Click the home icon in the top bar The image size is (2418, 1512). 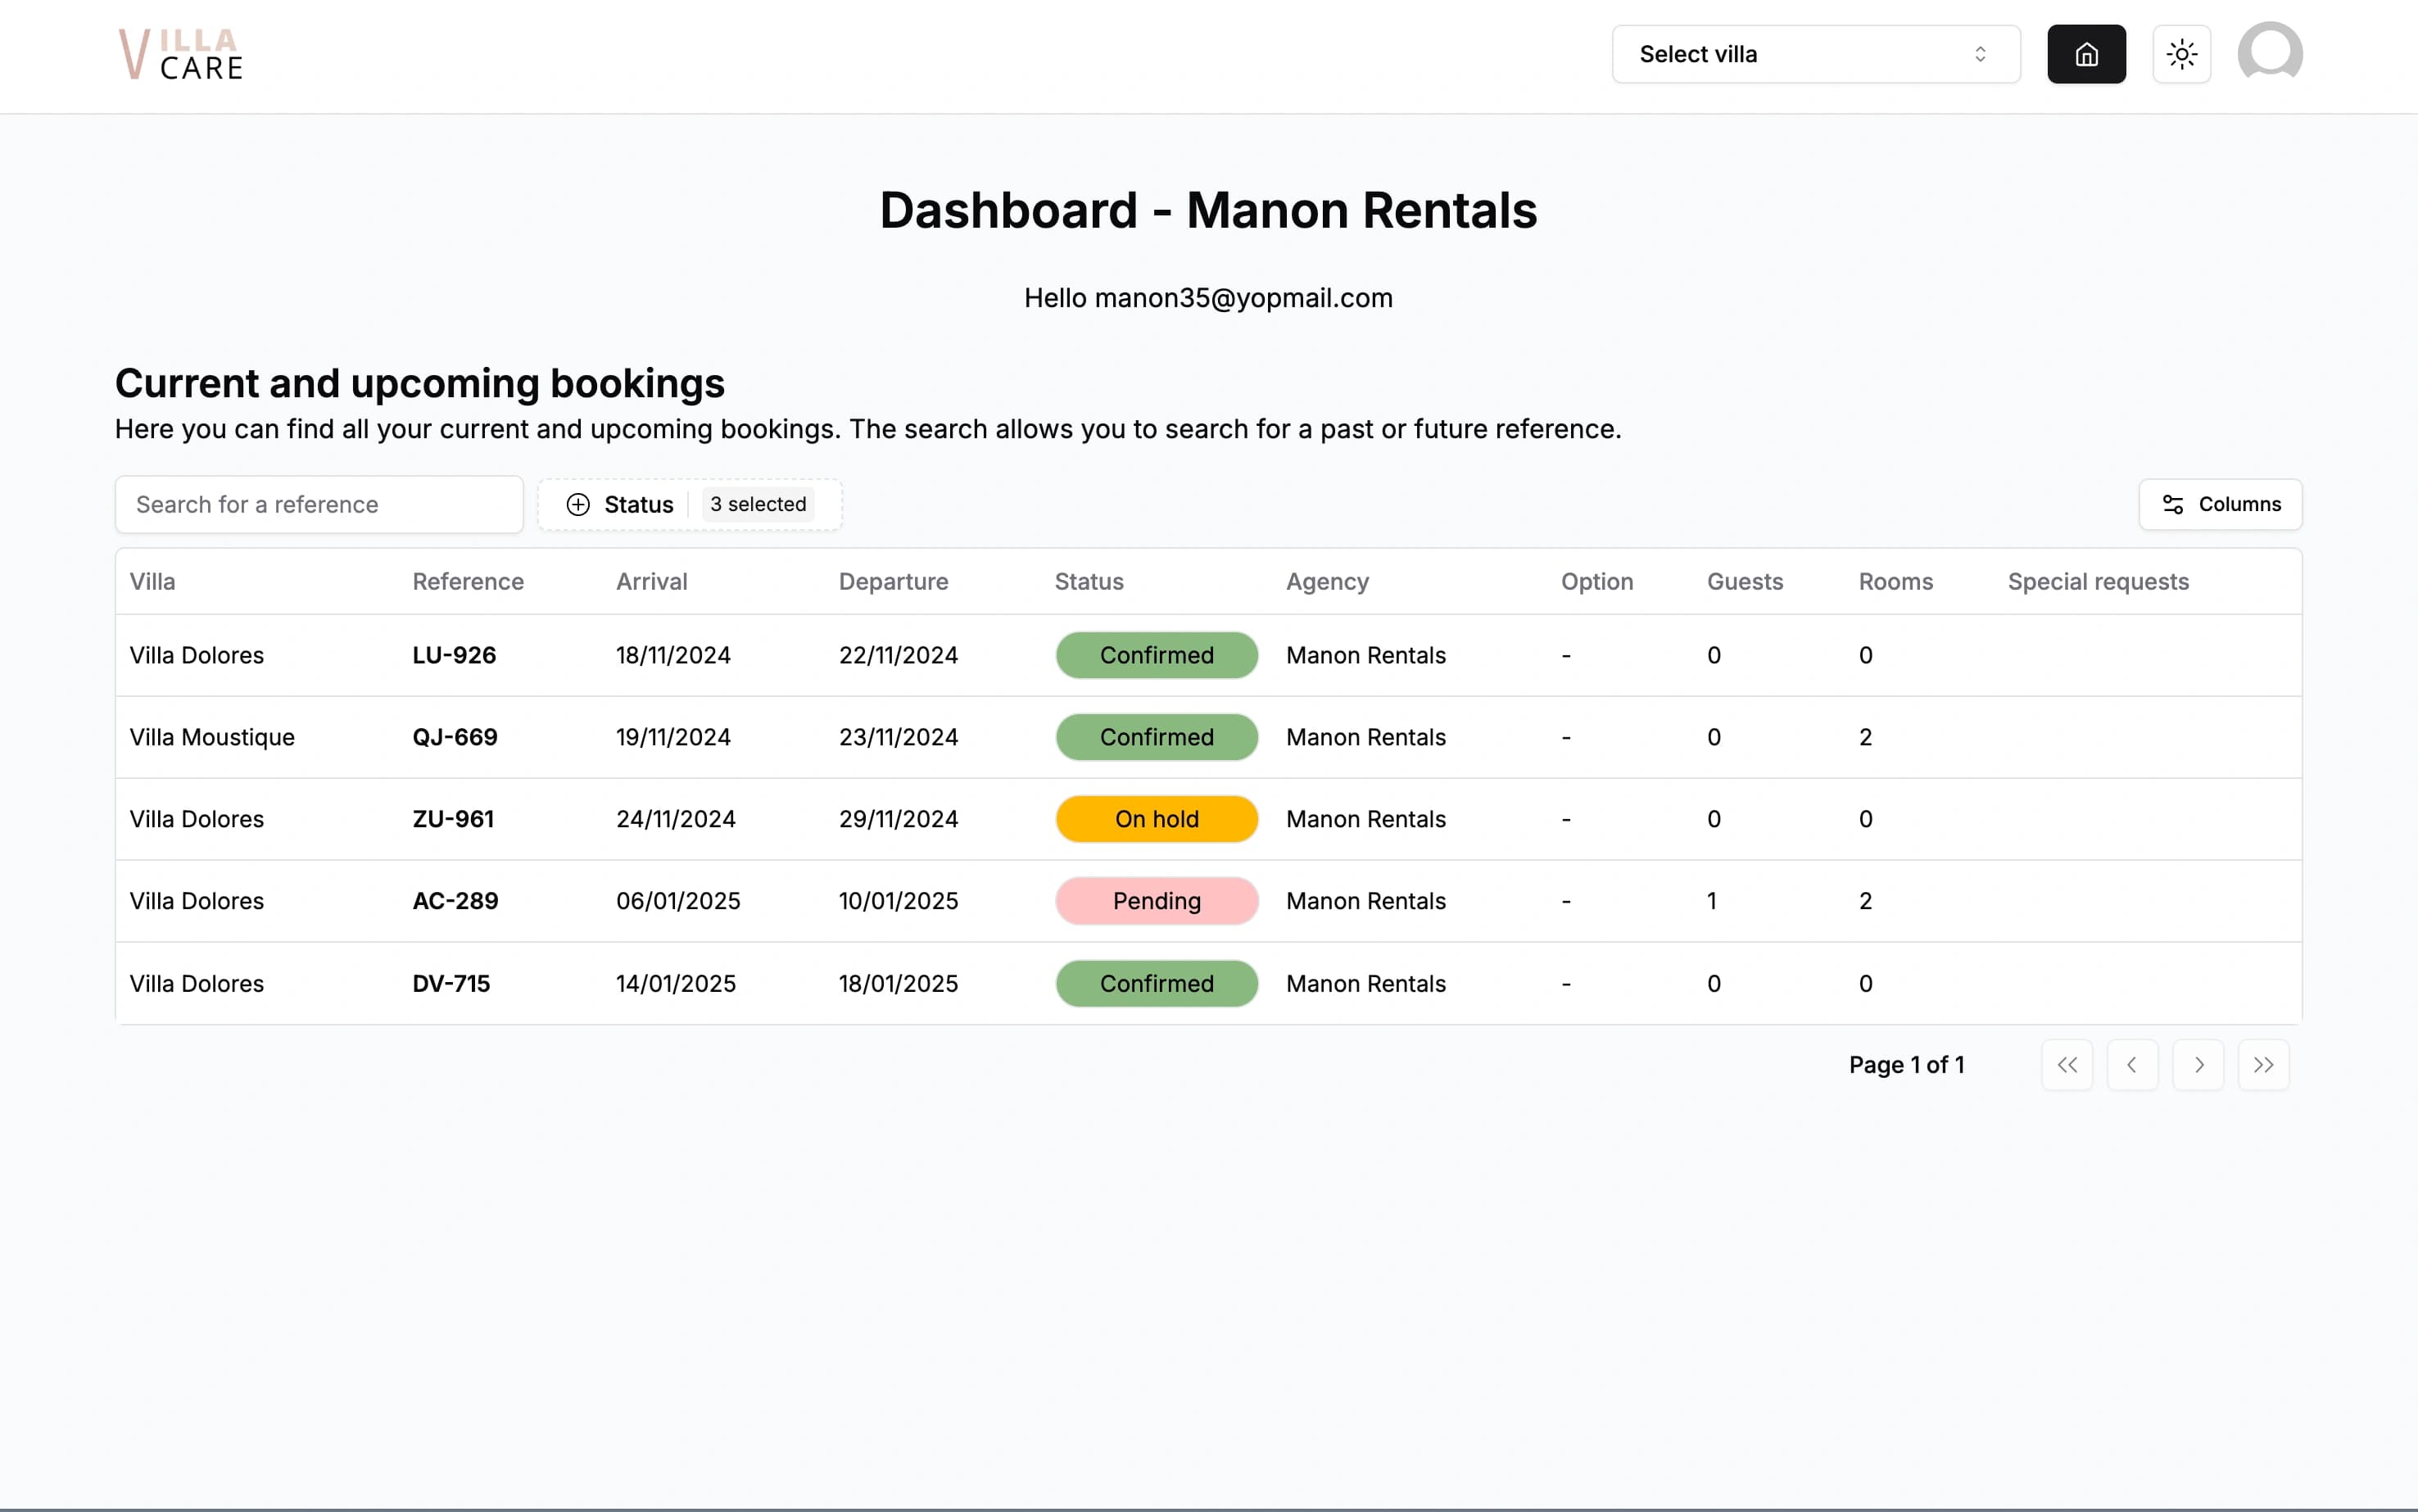2086,54
